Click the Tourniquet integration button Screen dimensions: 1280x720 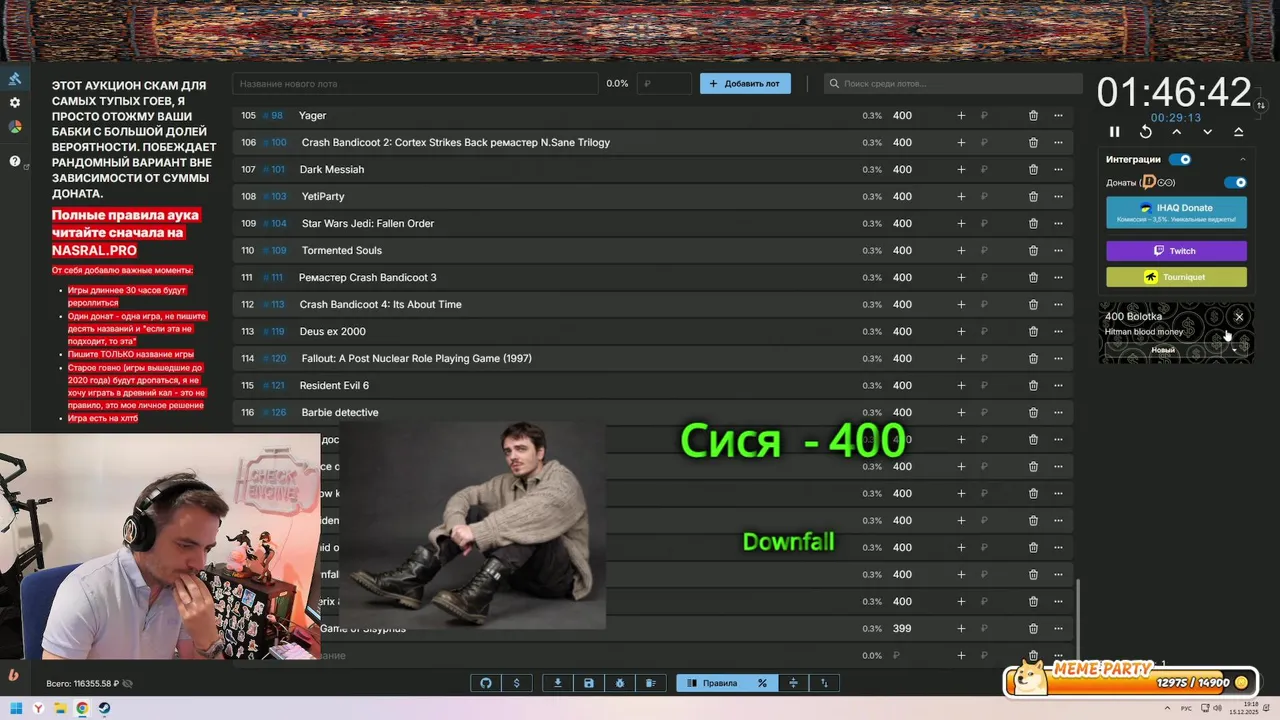pos(1176,277)
